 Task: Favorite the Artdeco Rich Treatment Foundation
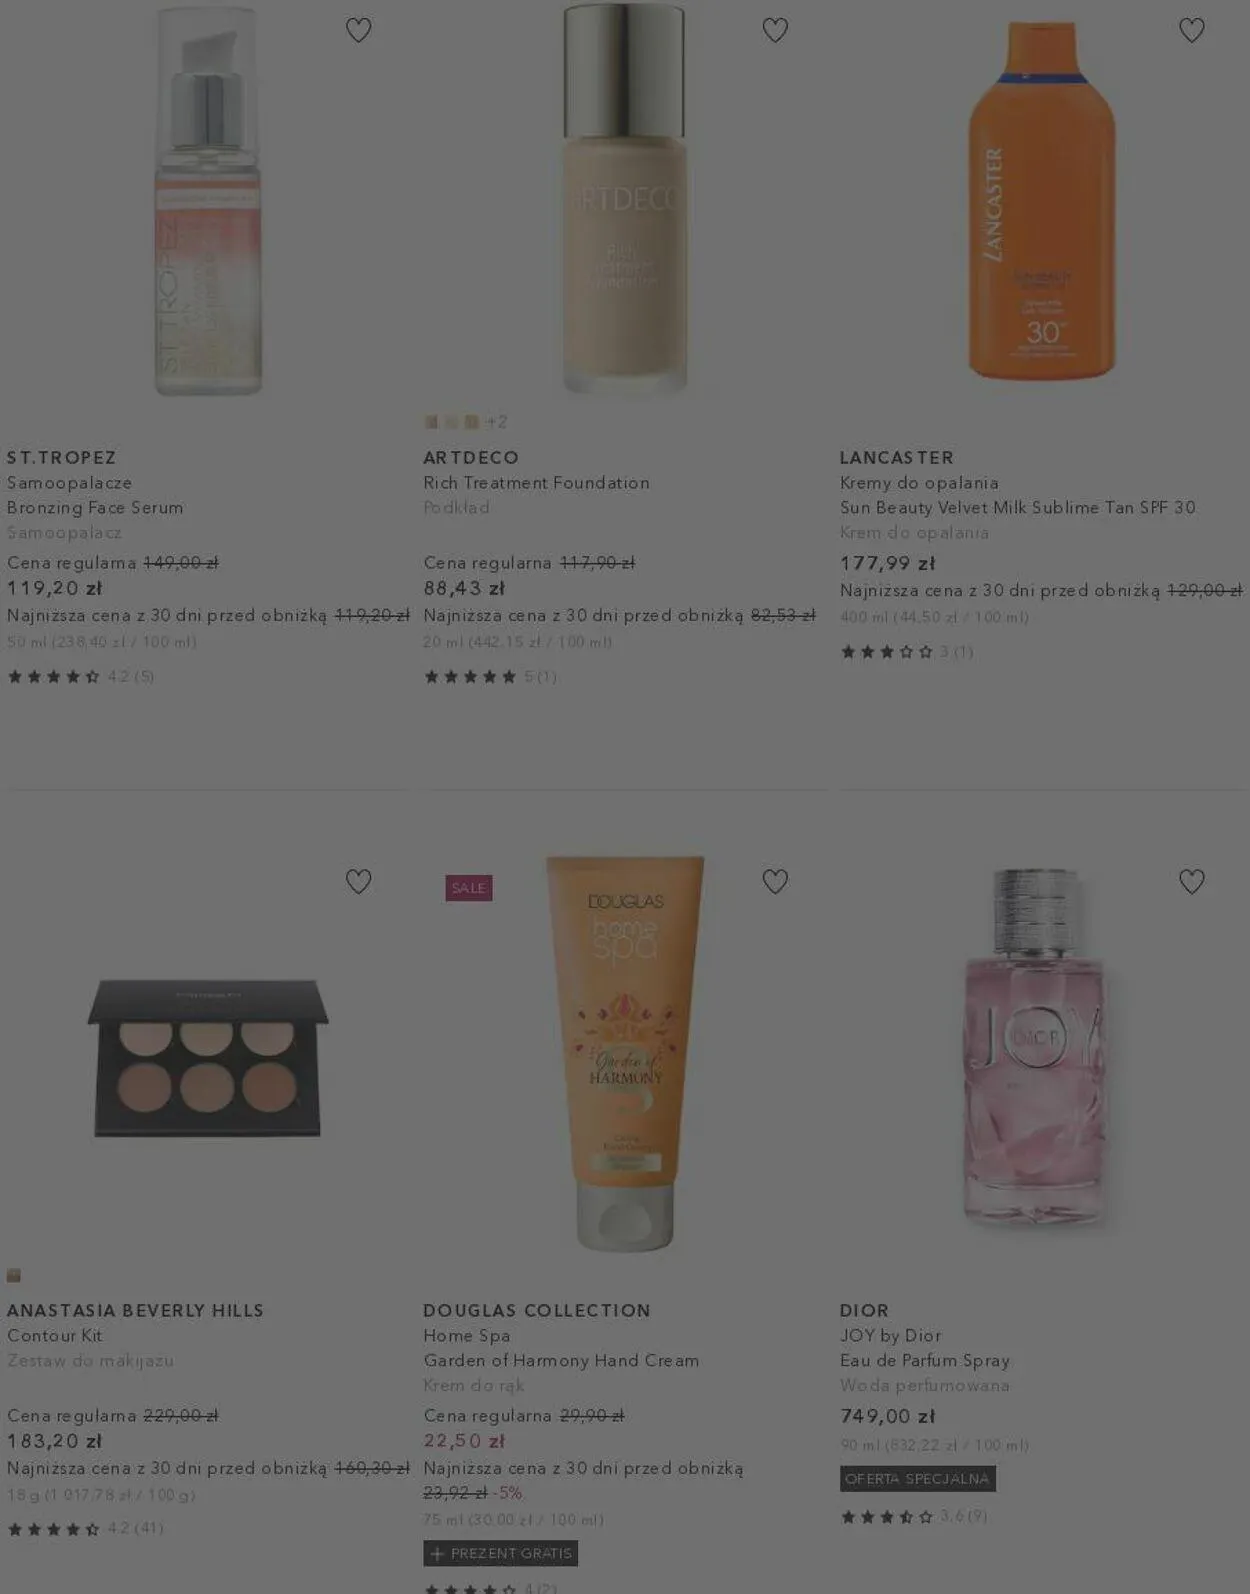click(775, 30)
